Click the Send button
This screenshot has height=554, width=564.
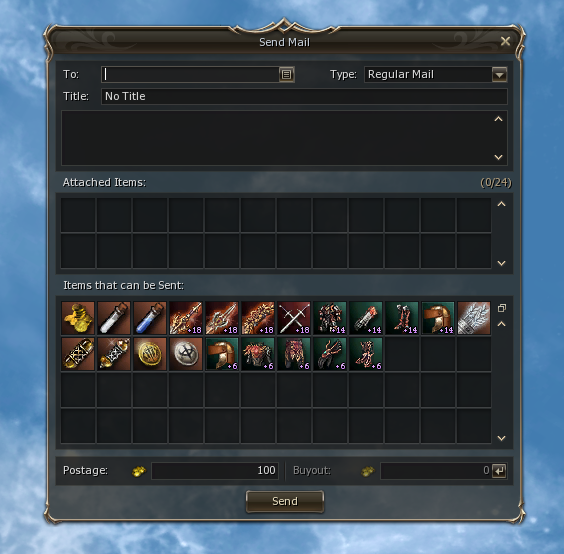point(285,501)
